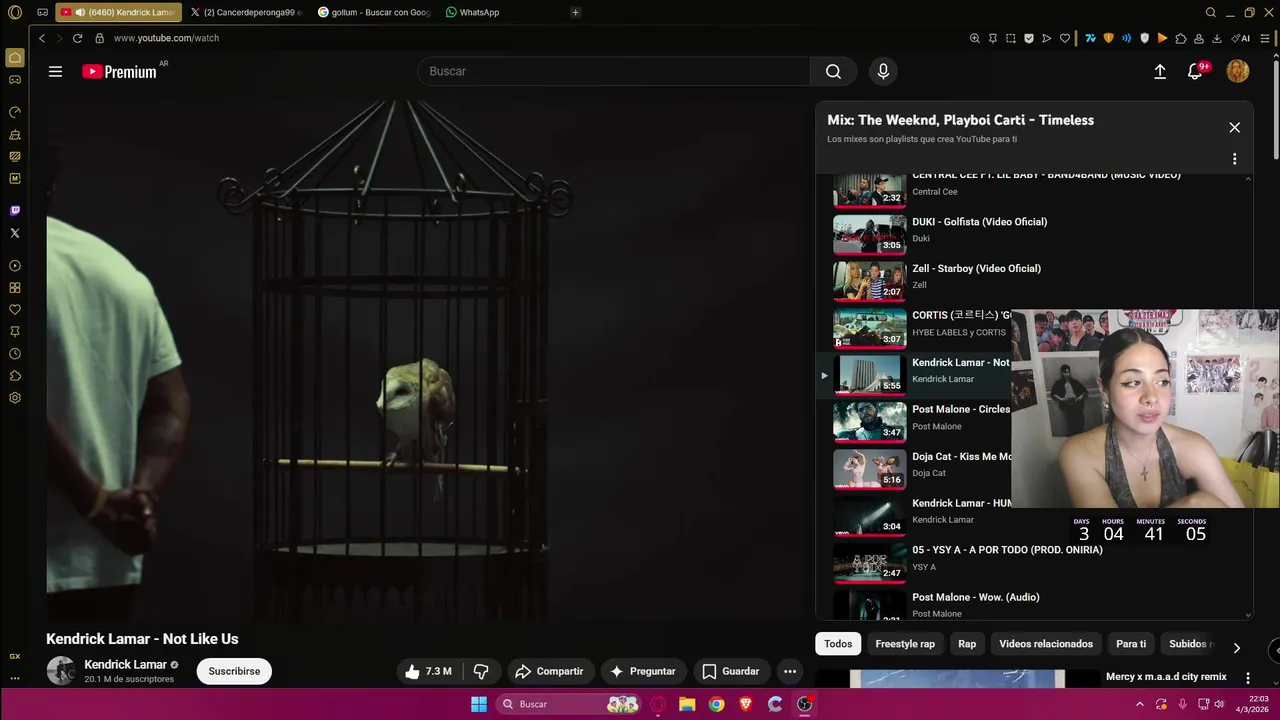
Task: Open the mix playlist three-dot options
Action: (x=1234, y=159)
